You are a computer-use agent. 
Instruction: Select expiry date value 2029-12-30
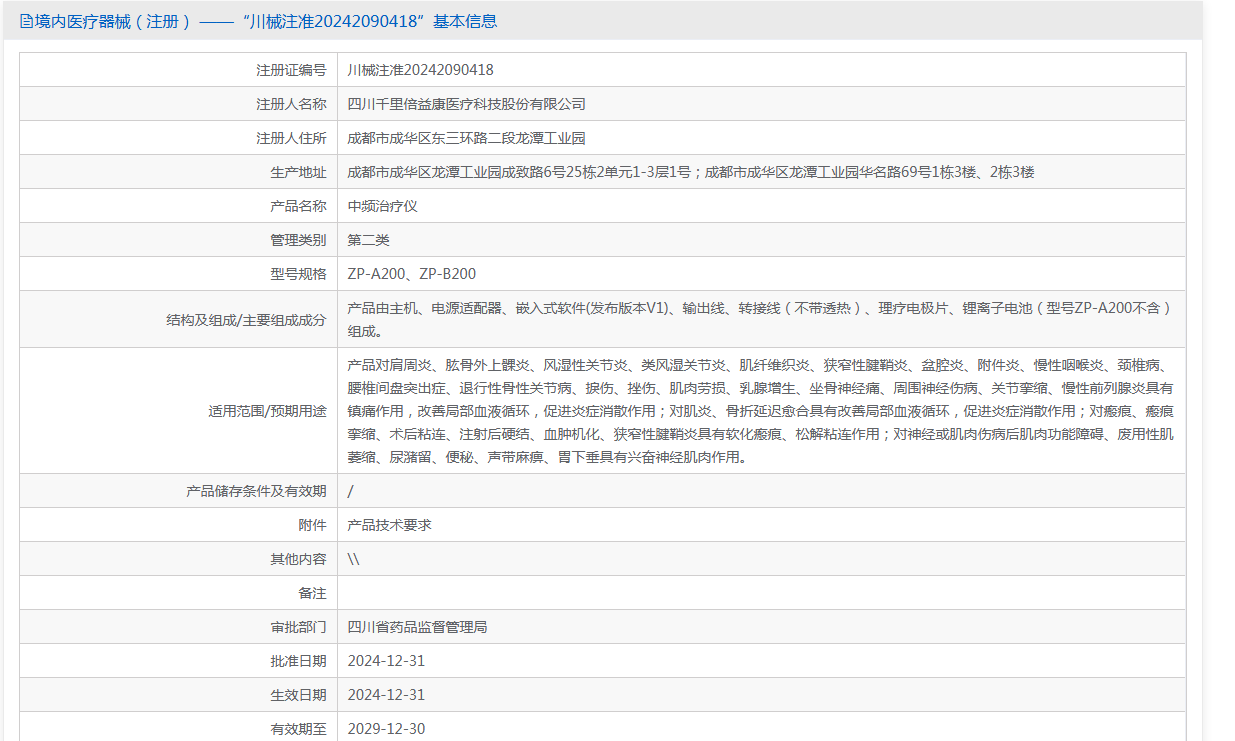point(386,729)
